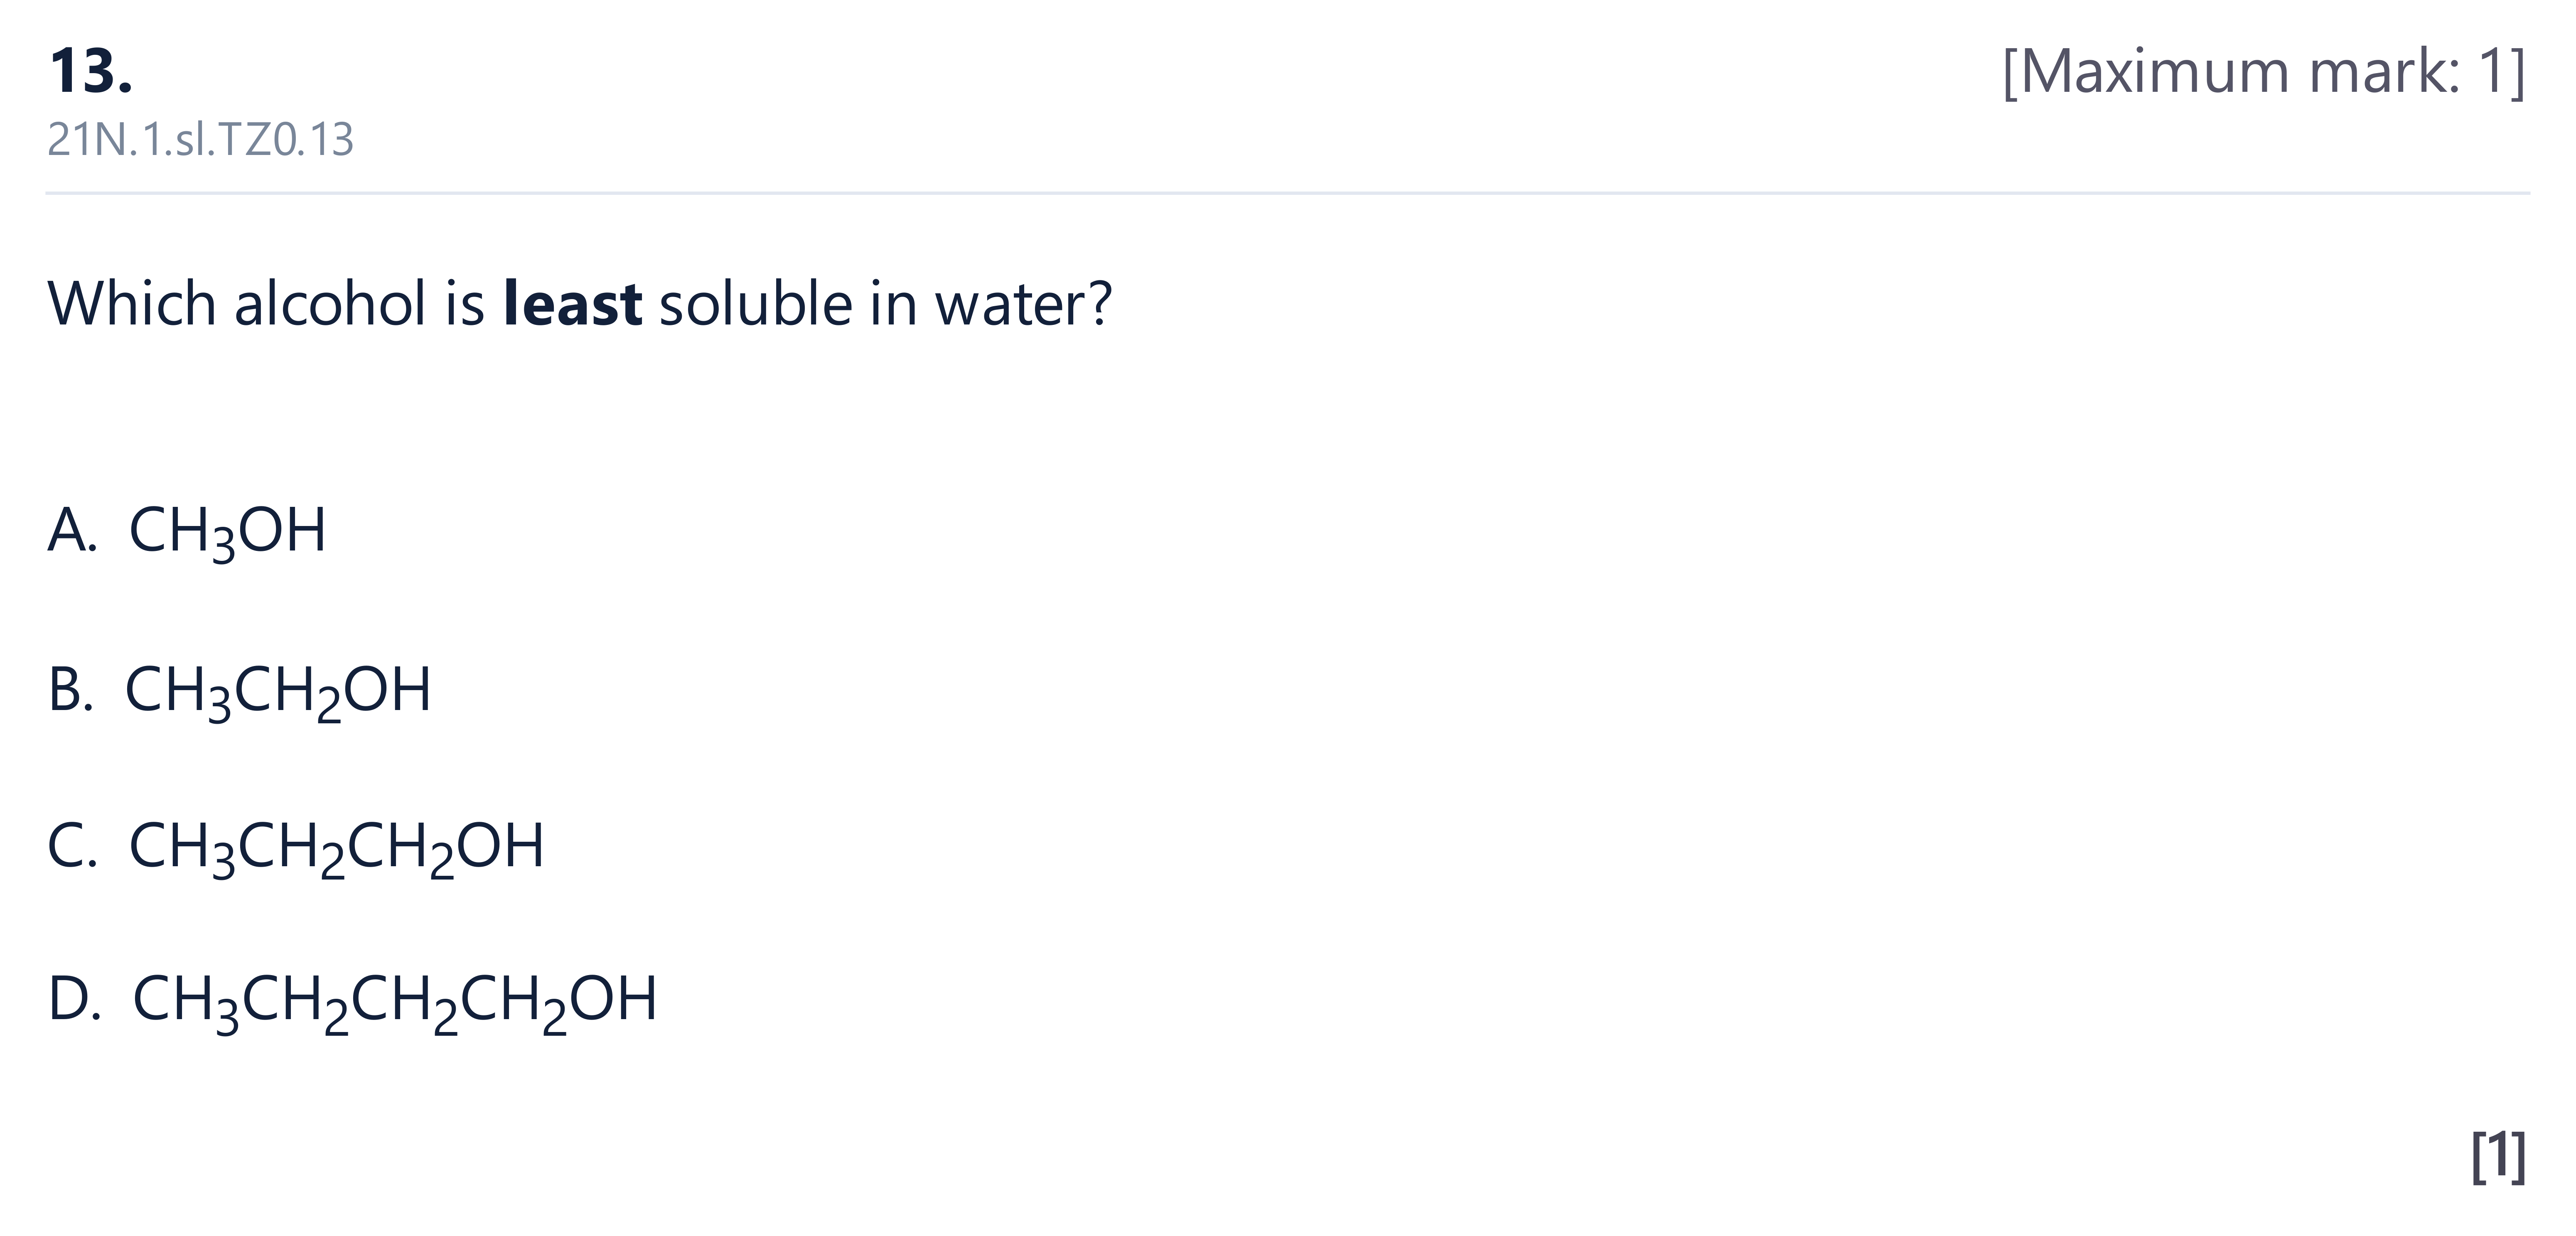The height and width of the screenshot is (1236, 2576).
Task: Select answer option C letter
Action: pos(72,845)
